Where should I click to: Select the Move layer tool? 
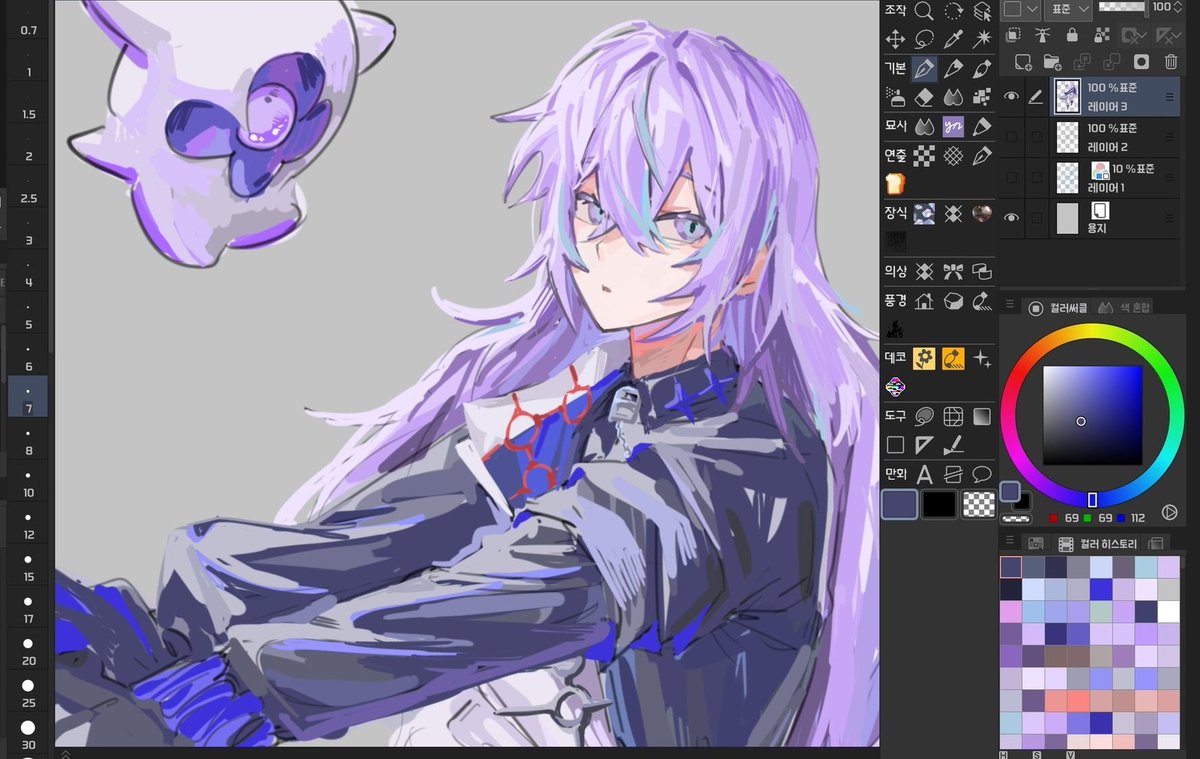coord(895,39)
